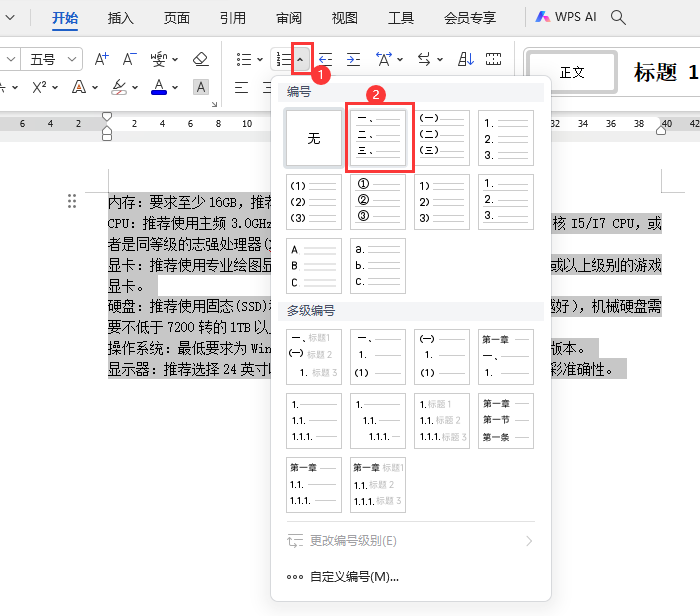
Task: Switch to the 引用 tab
Action: (x=233, y=18)
